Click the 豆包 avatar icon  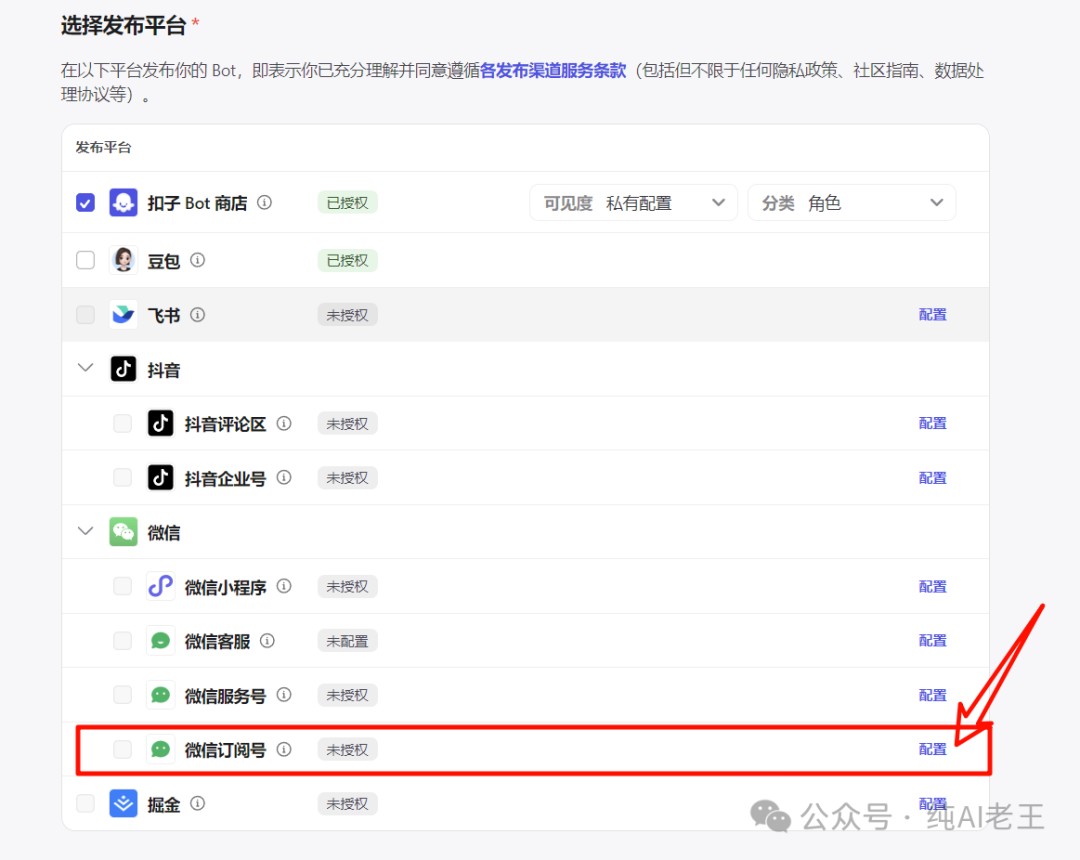click(x=123, y=260)
